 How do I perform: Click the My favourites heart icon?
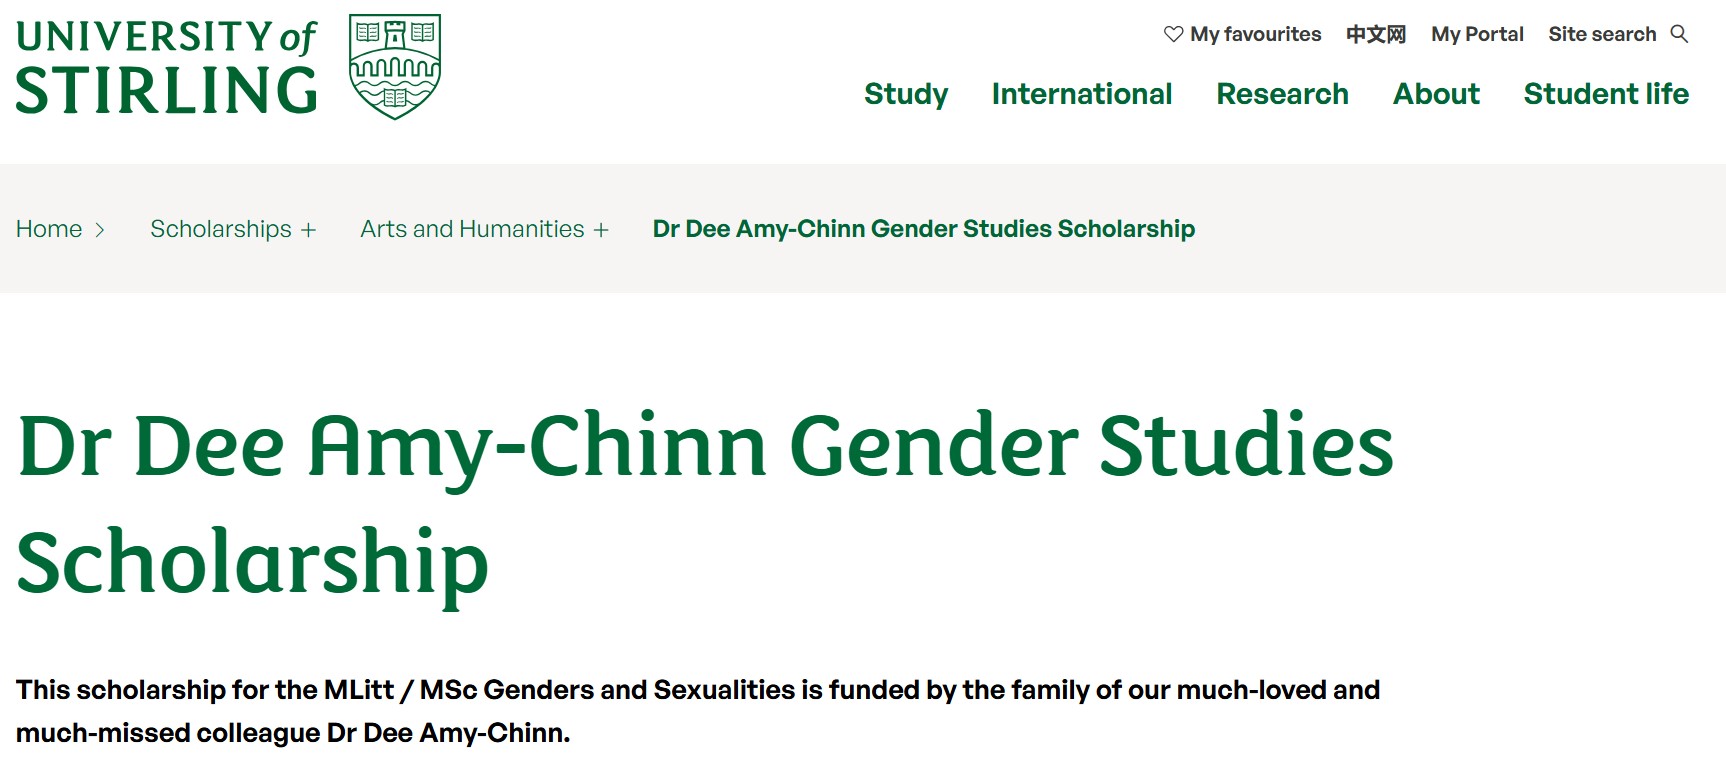(1173, 34)
